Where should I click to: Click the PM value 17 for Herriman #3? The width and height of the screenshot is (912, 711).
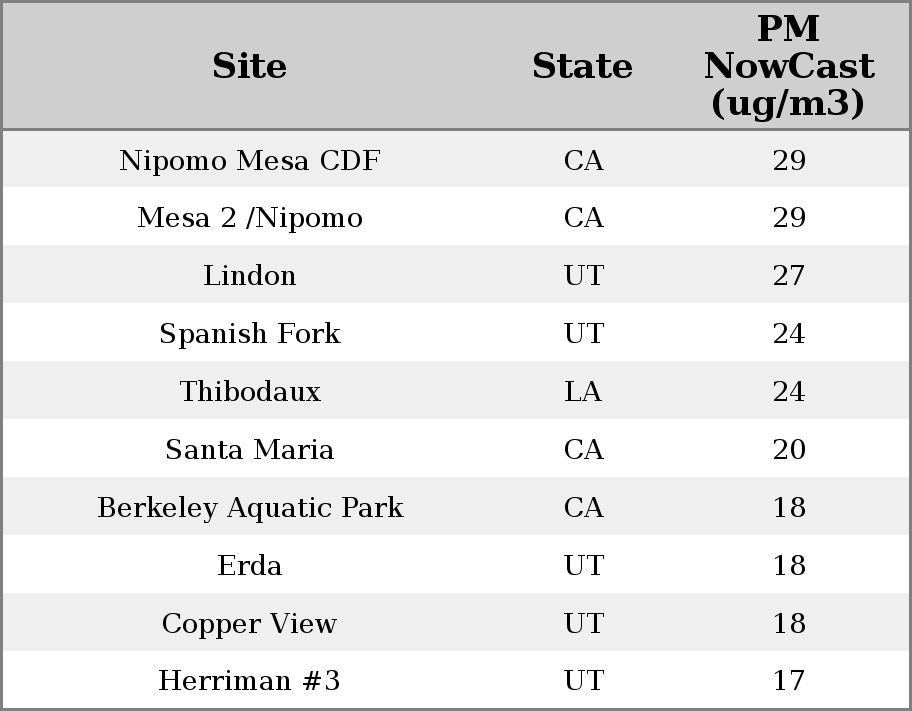tap(789, 681)
